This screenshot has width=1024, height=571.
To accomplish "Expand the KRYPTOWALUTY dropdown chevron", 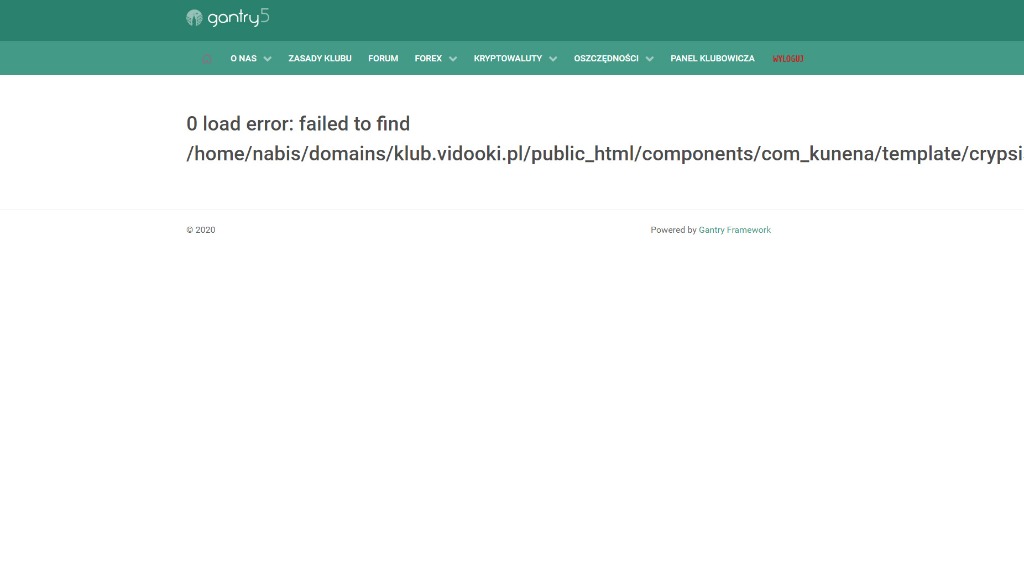I will [x=553, y=59].
